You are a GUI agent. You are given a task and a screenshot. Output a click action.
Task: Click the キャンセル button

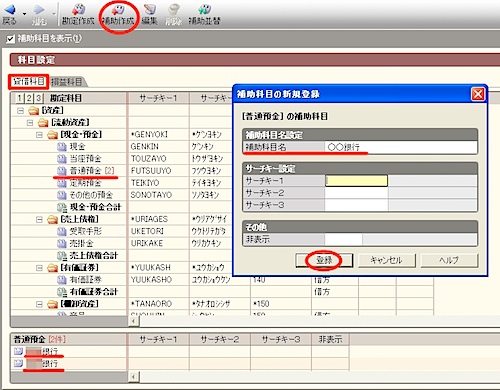(x=387, y=260)
